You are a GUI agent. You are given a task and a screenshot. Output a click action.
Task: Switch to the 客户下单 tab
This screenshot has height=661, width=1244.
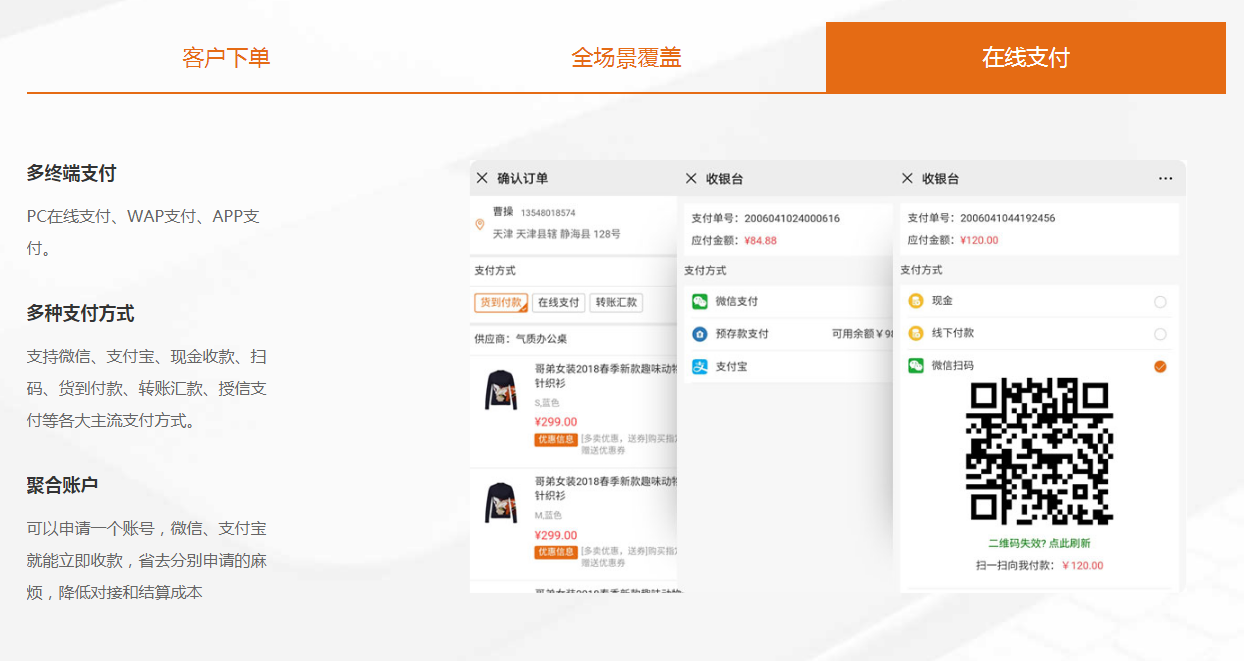tap(226, 58)
